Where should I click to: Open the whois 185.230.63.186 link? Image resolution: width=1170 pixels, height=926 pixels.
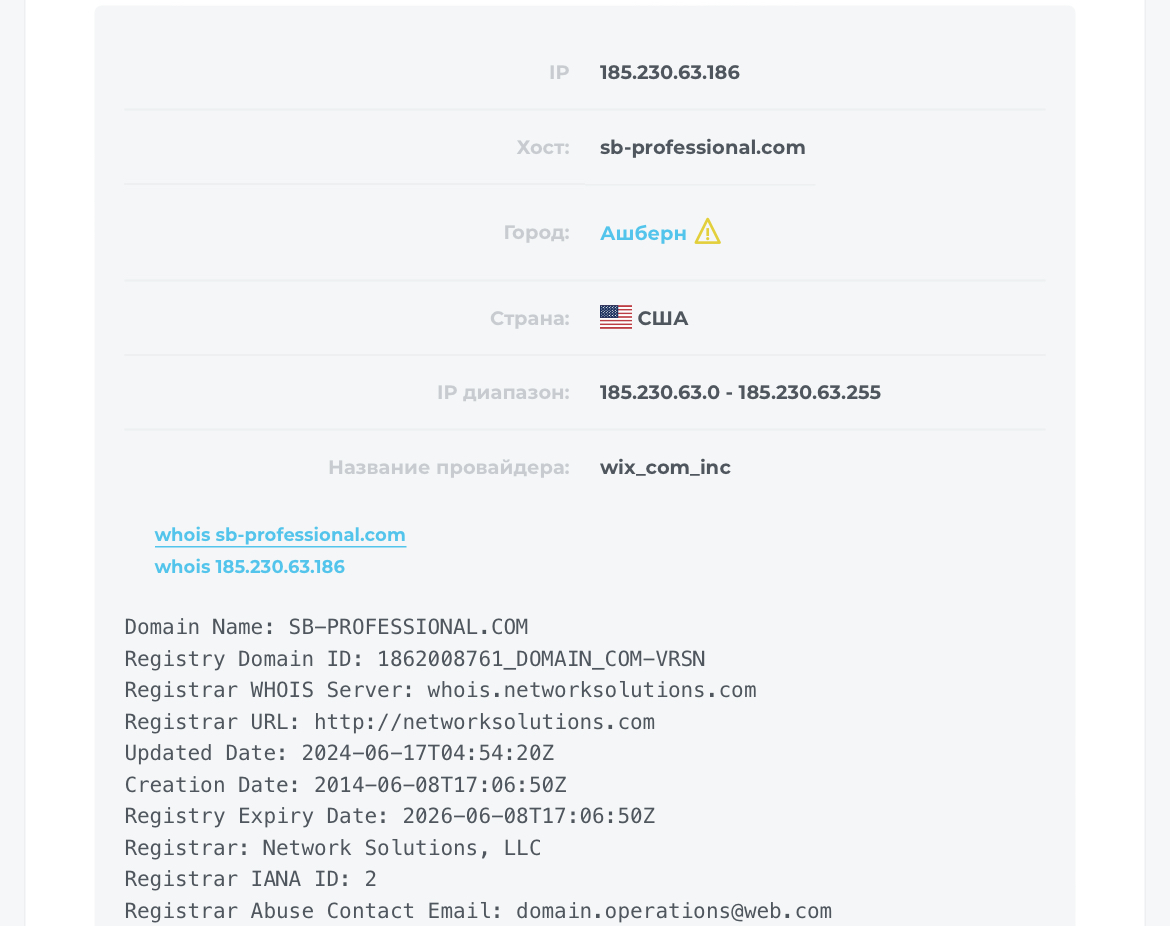click(249, 566)
